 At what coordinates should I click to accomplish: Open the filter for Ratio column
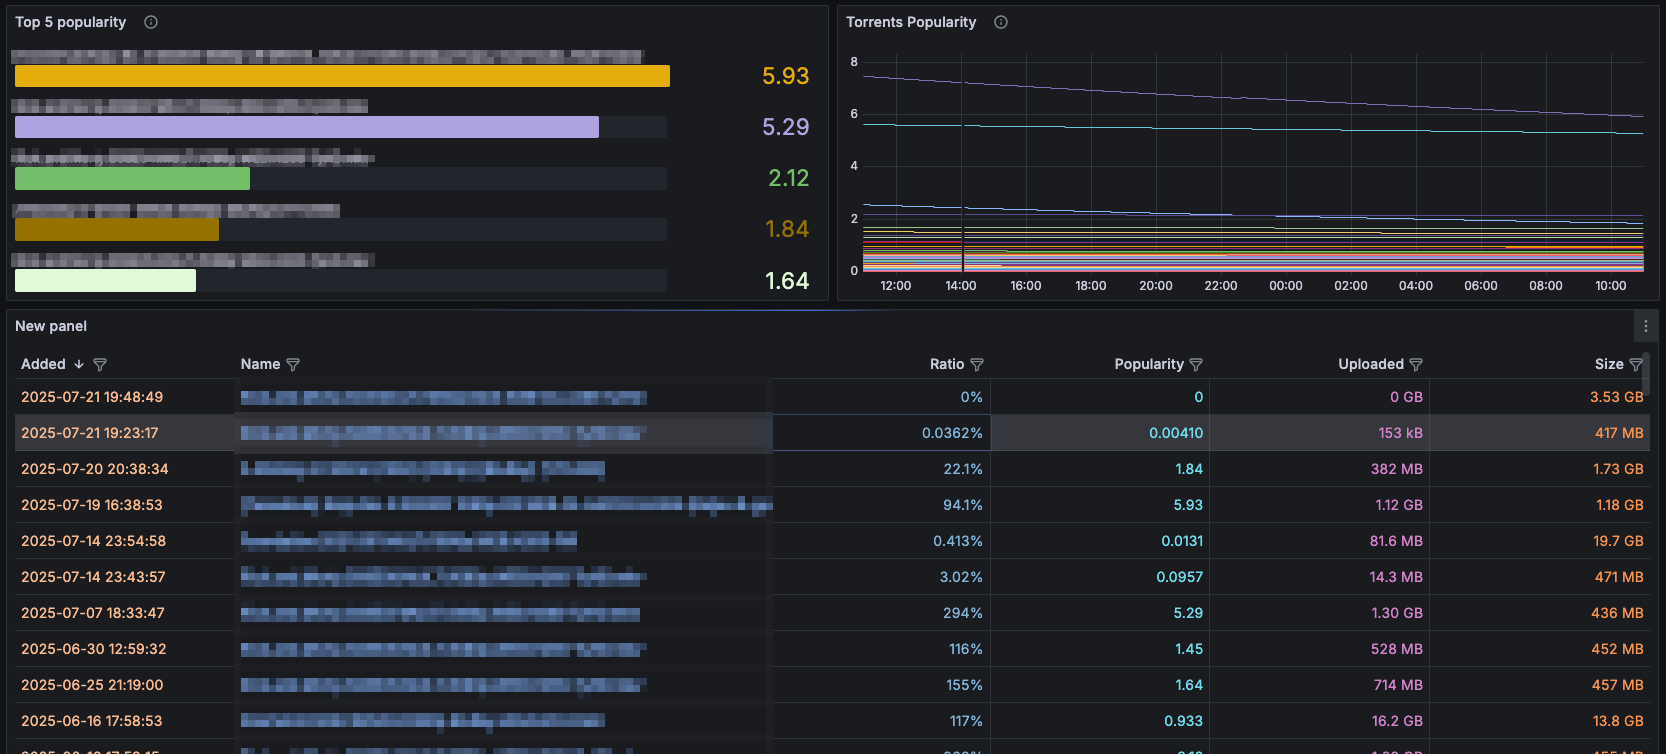[977, 365]
